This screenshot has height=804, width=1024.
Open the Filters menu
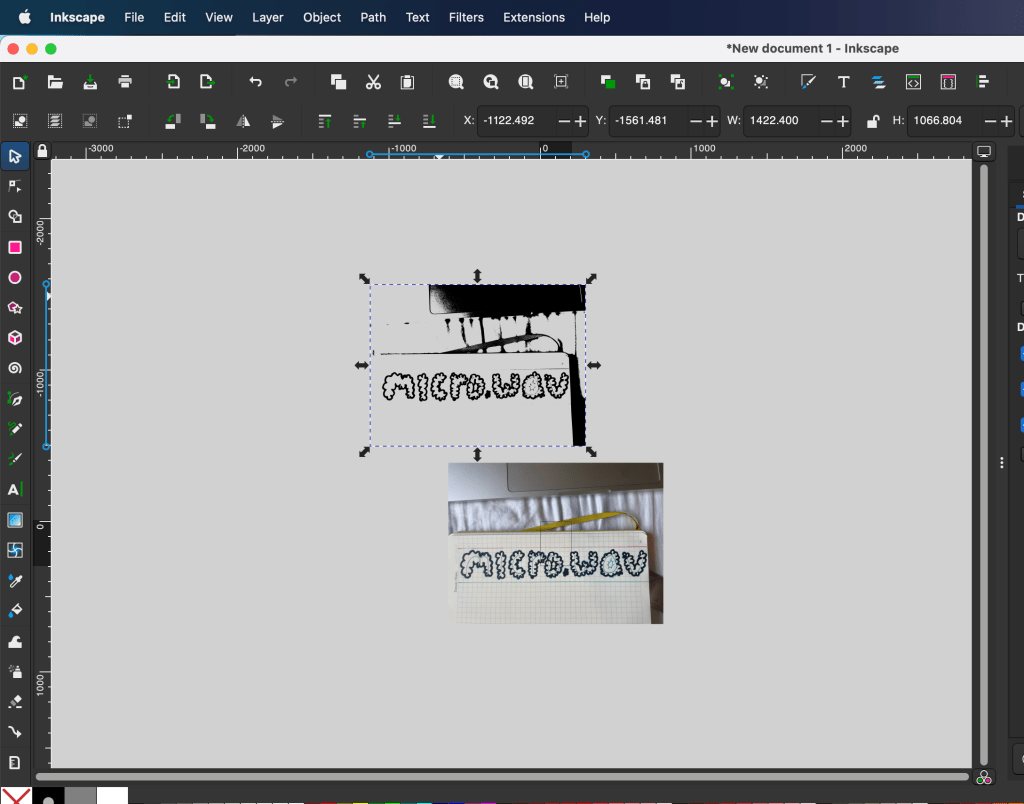click(x=466, y=17)
